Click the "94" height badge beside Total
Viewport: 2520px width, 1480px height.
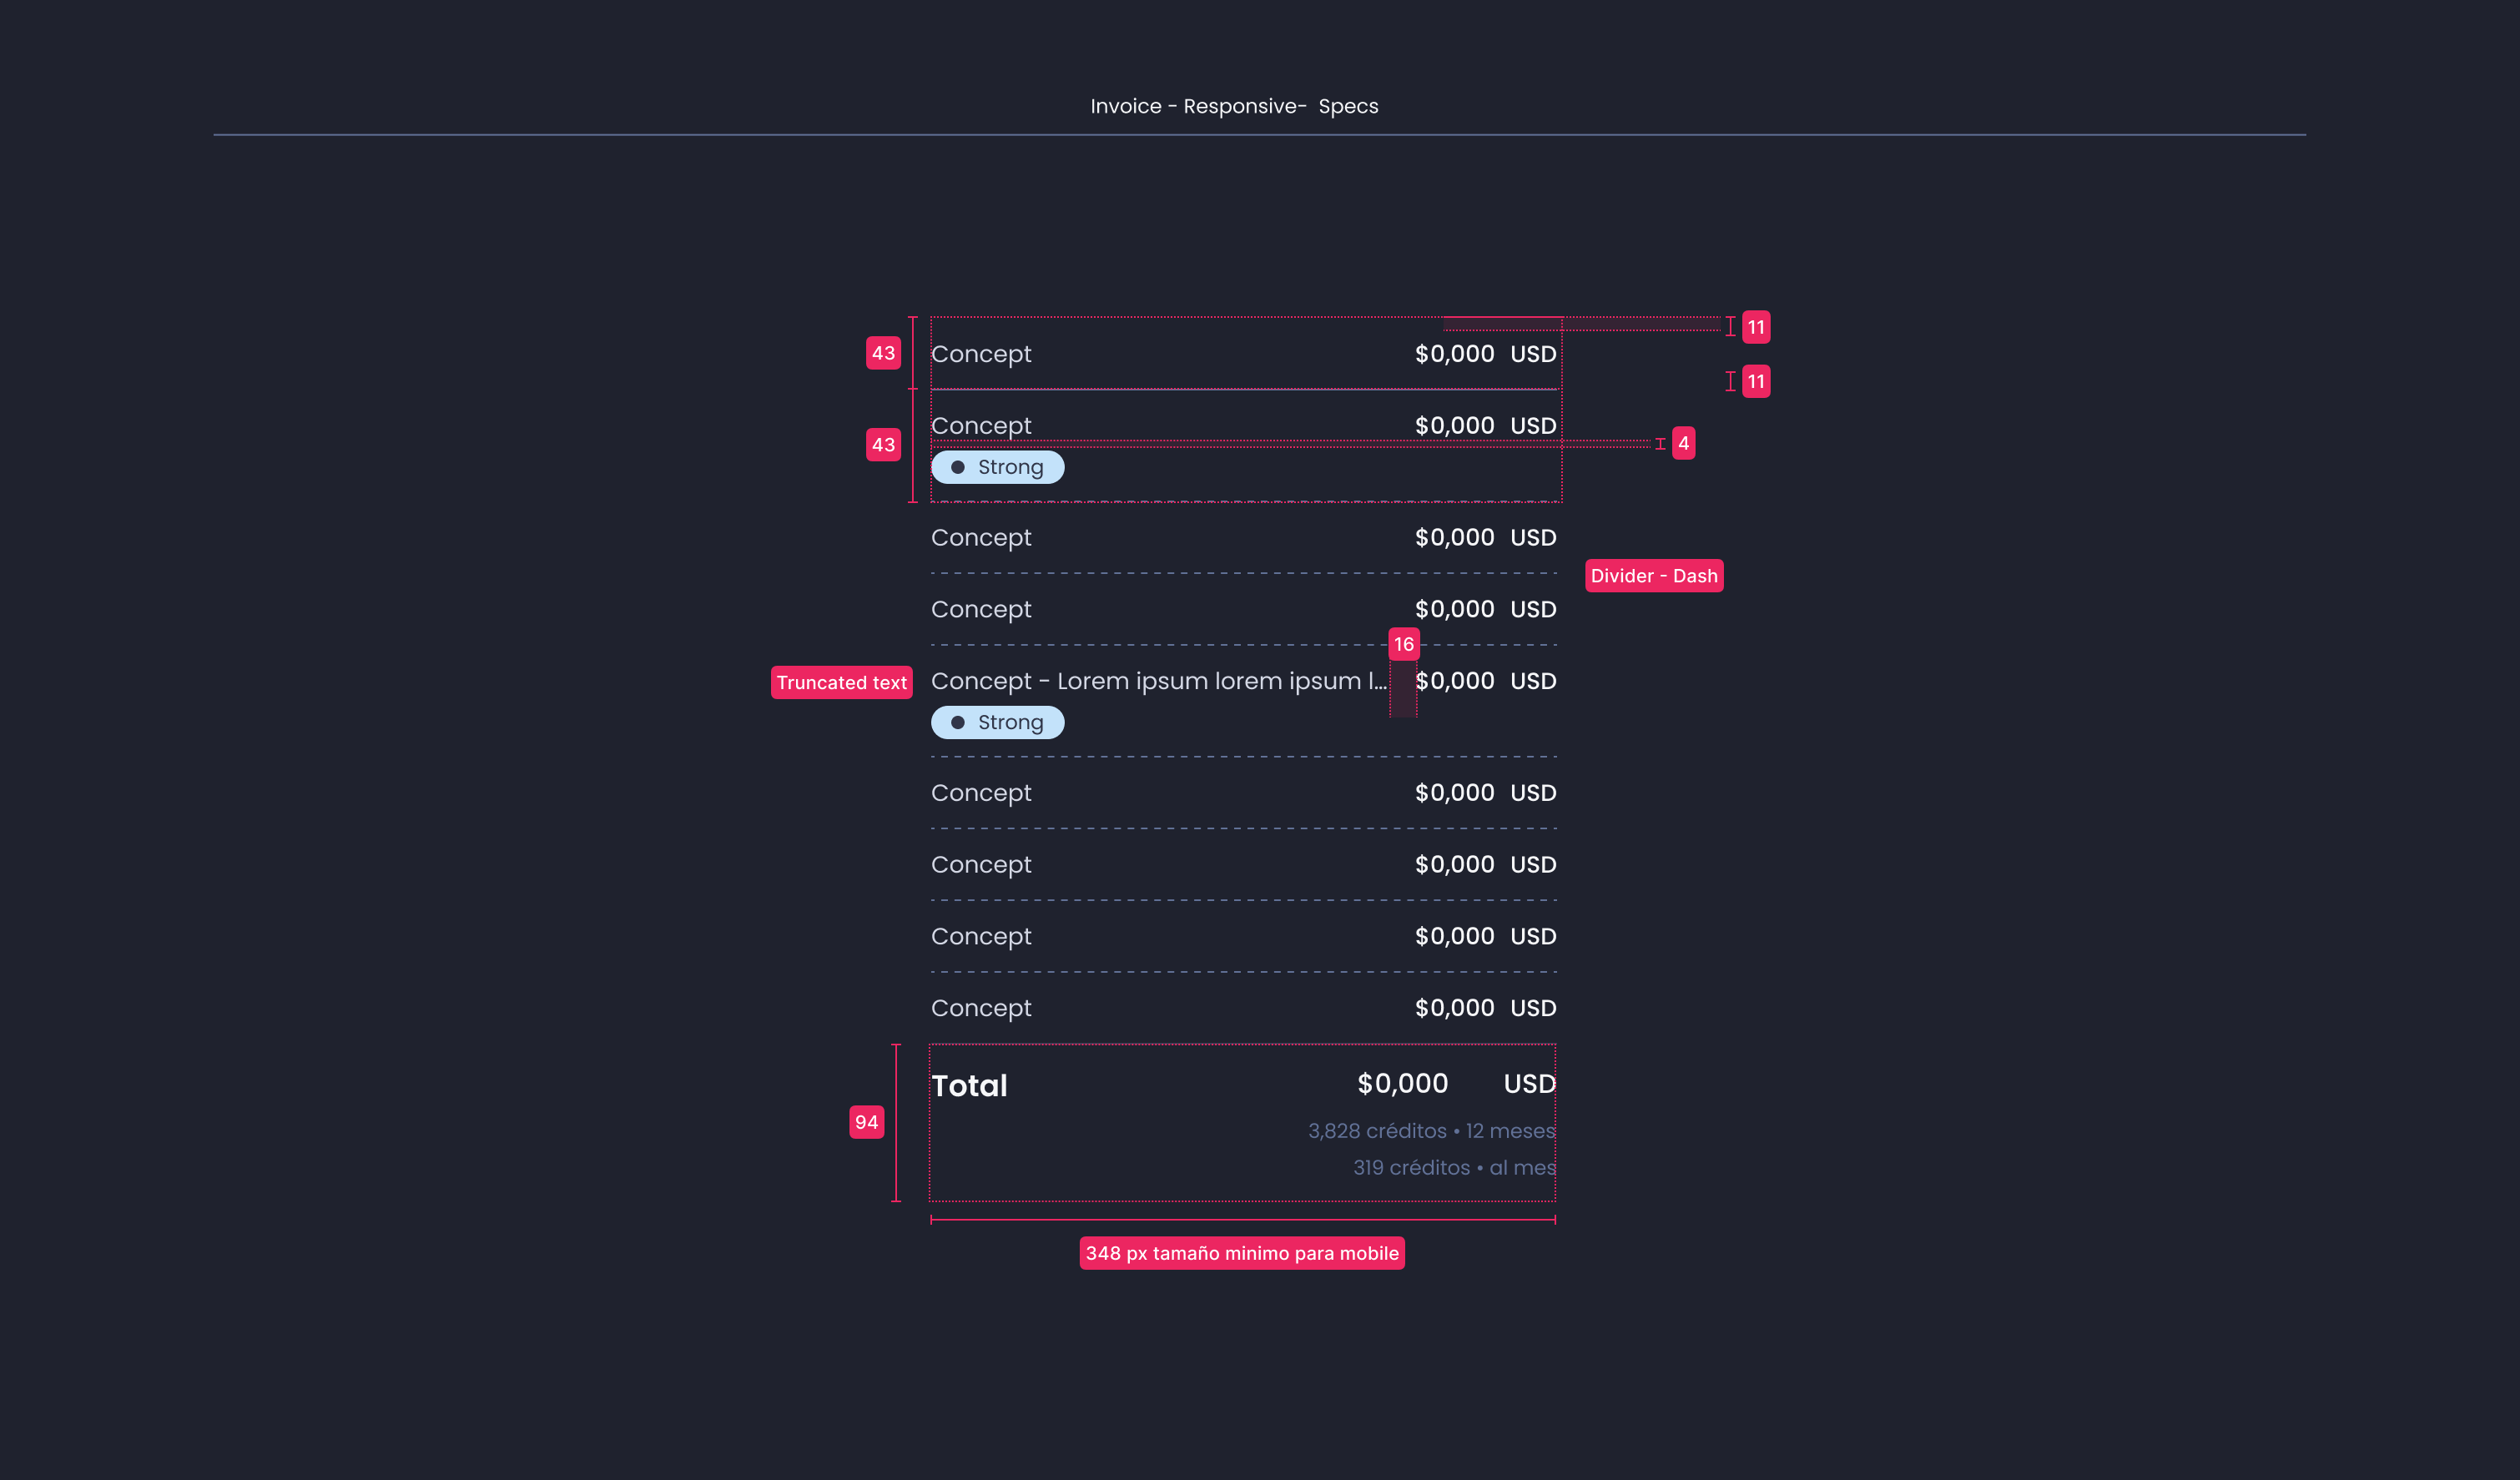[866, 1122]
